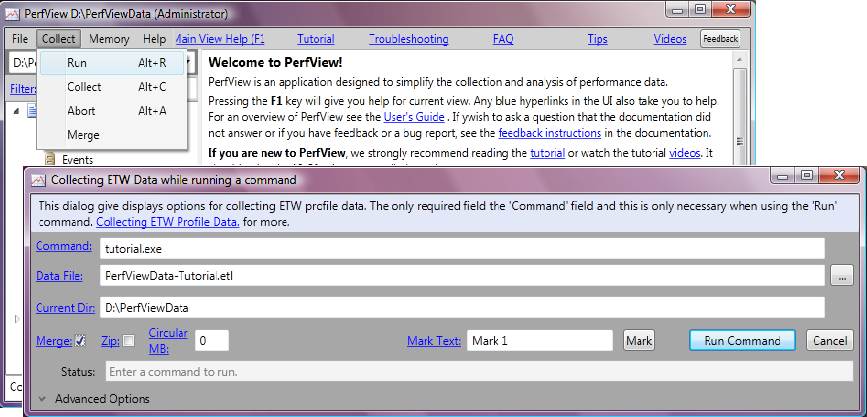Open the File menu

(x=20, y=39)
